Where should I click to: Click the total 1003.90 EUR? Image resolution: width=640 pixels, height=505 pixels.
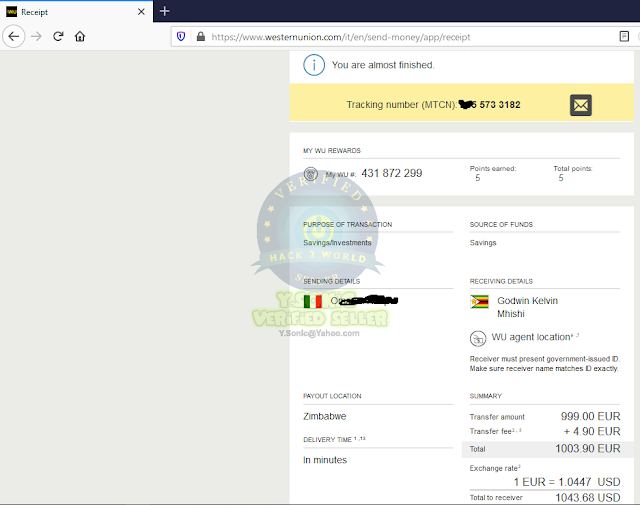pyautogui.click(x=588, y=448)
